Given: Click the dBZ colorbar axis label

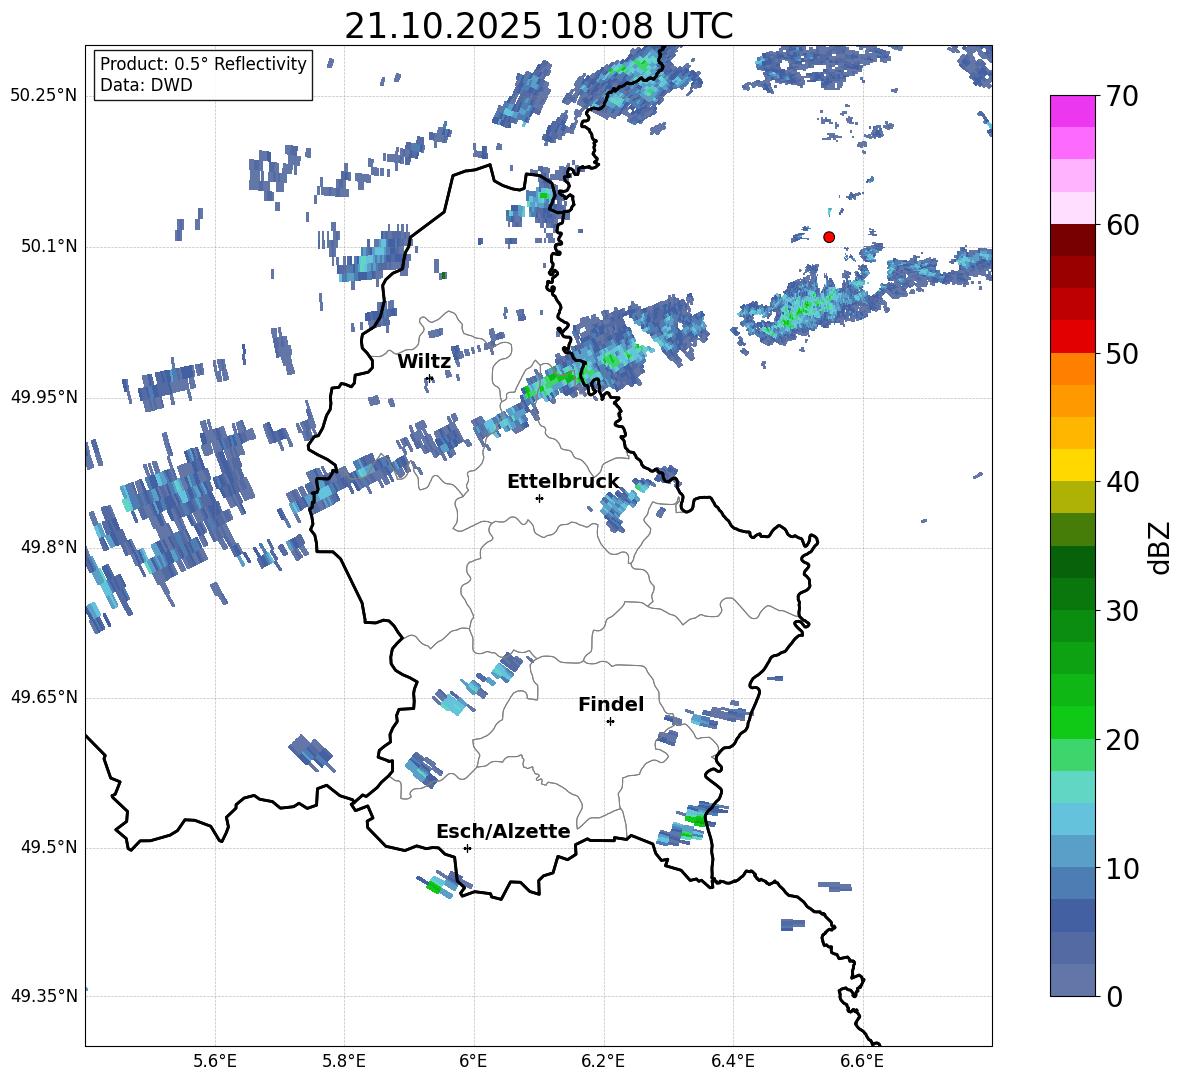Looking at the screenshot, I should [x=1159, y=547].
